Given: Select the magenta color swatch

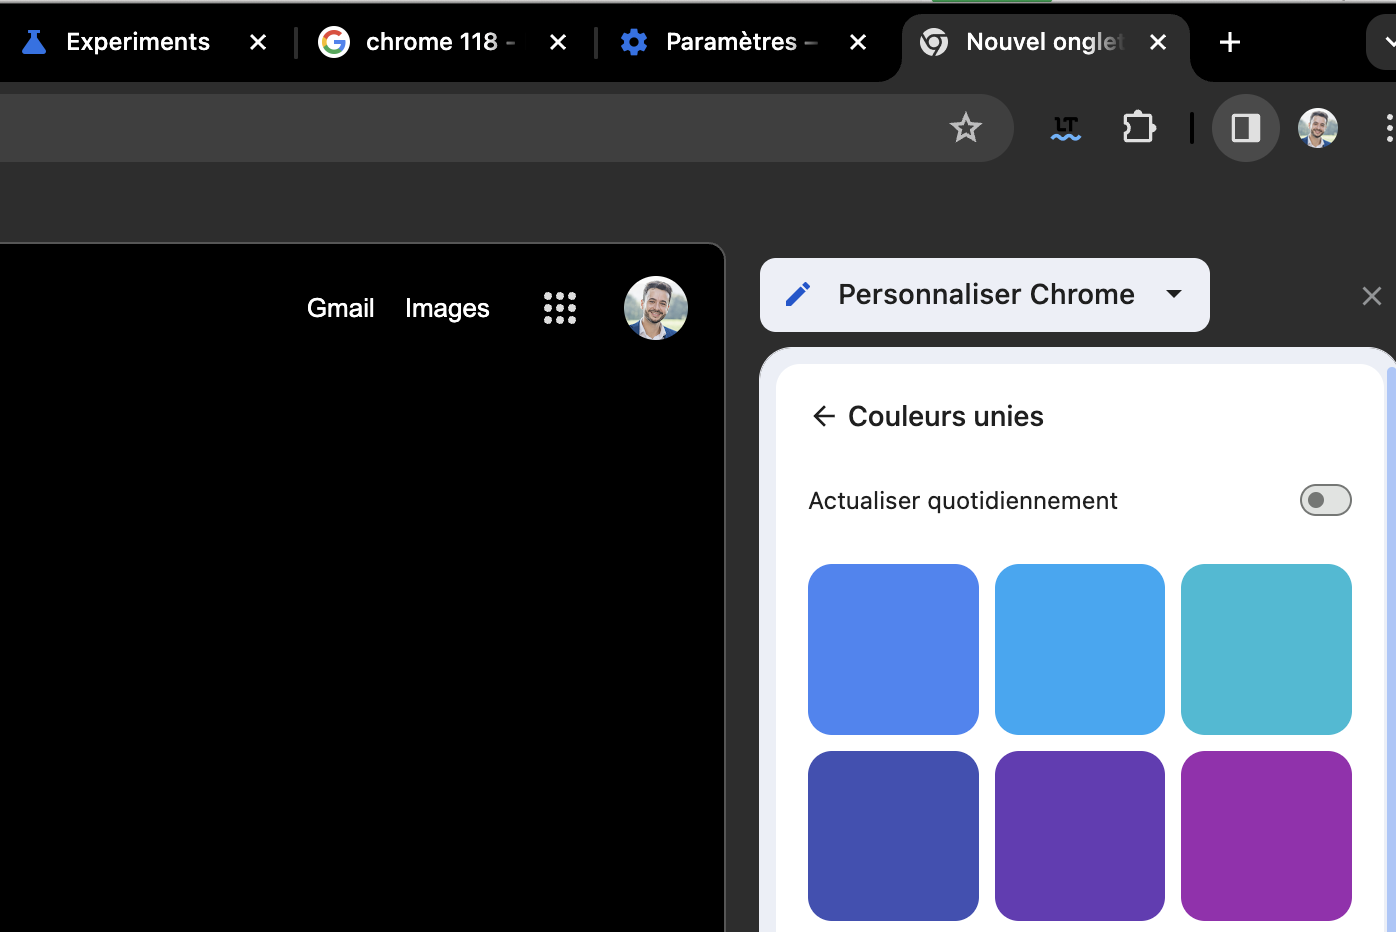Looking at the screenshot, I should click(x=1266, y=836).
